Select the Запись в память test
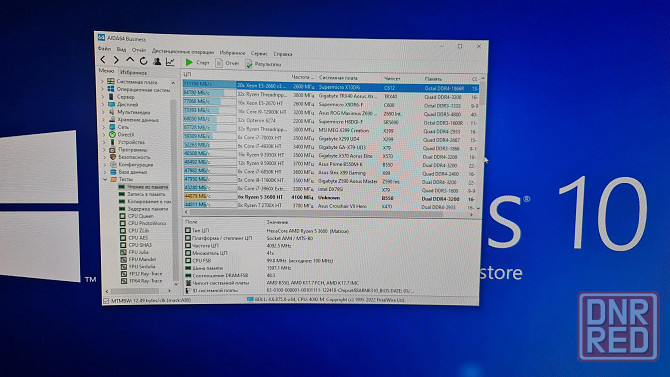The height and width of the screenshot is (377, 670). coord(146,194)
